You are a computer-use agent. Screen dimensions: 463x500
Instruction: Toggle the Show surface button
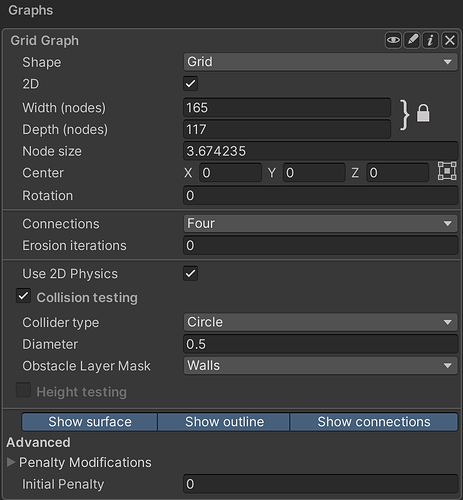click(x=90, y=422)
